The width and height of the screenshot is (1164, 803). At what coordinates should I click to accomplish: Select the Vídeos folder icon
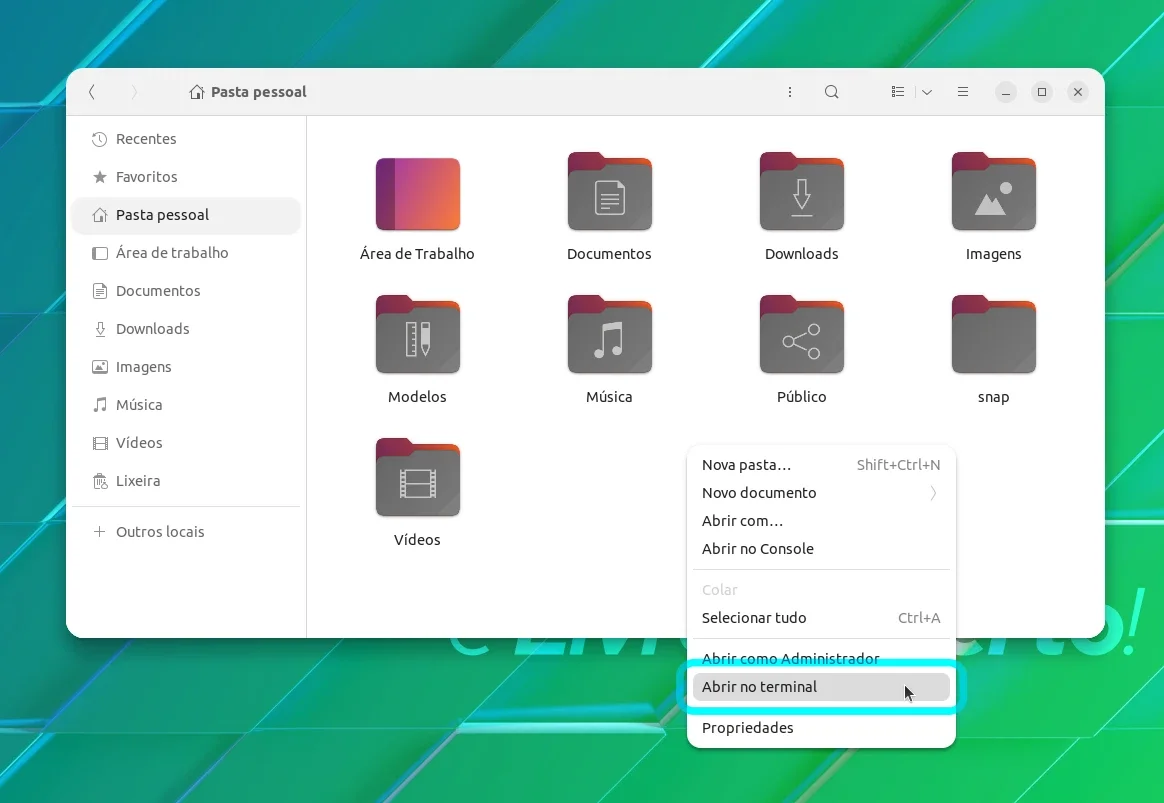418,478
